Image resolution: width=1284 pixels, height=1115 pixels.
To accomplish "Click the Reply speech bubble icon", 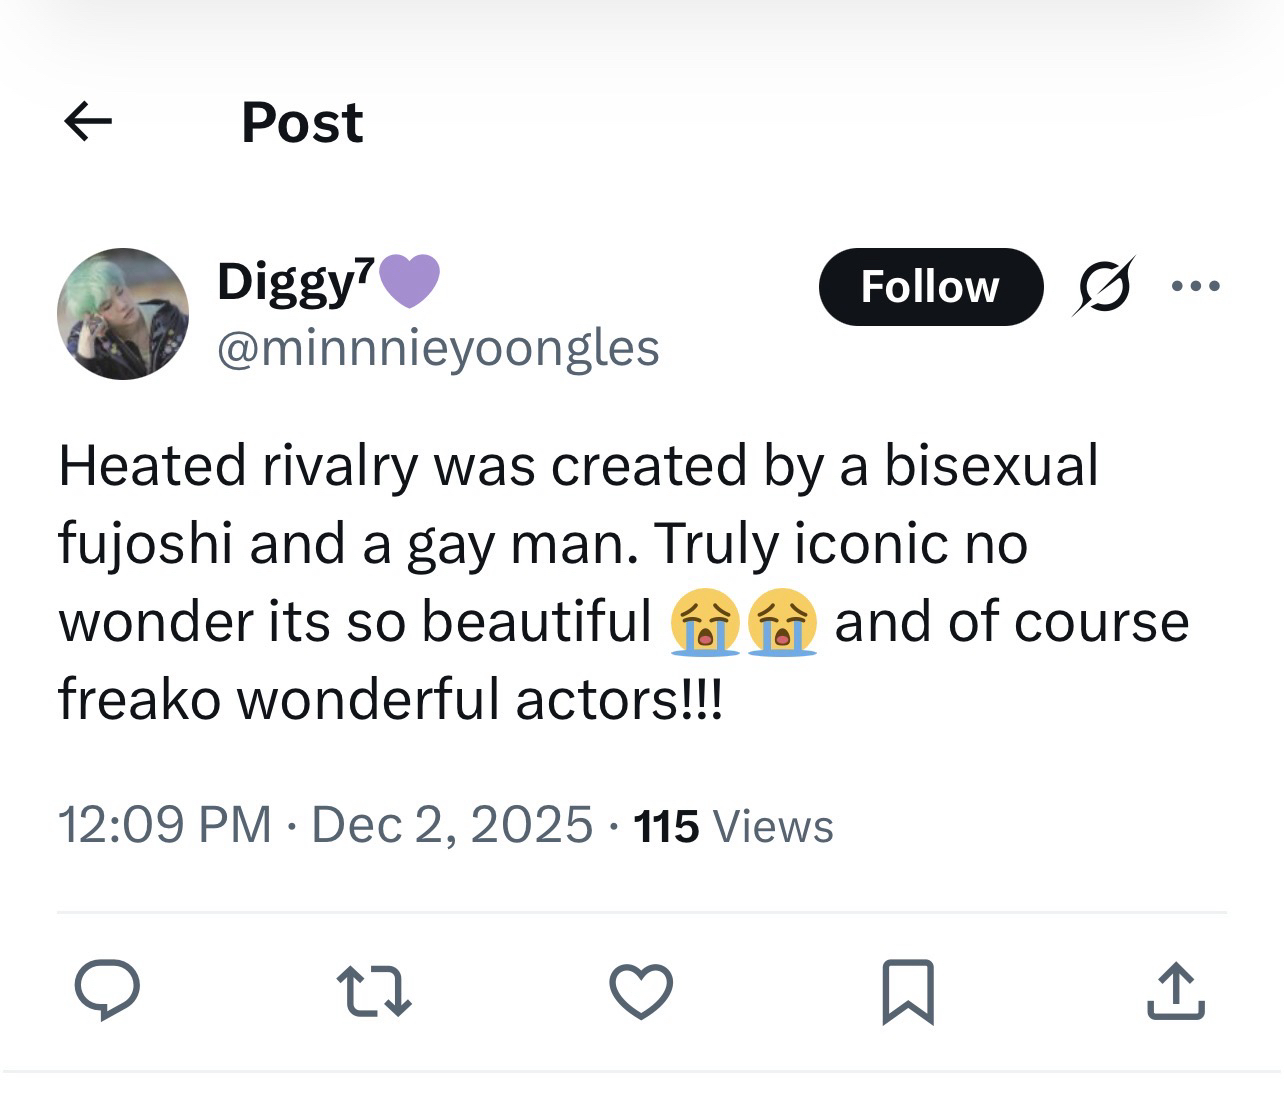I will coord(107,990).
